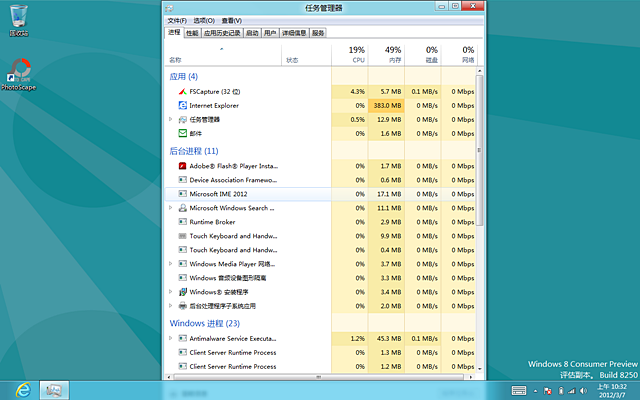The height and width of the screenshot is (400, 640).
Task: Click the Runtime Broker process icon
Action: click(x=182, y=222)
